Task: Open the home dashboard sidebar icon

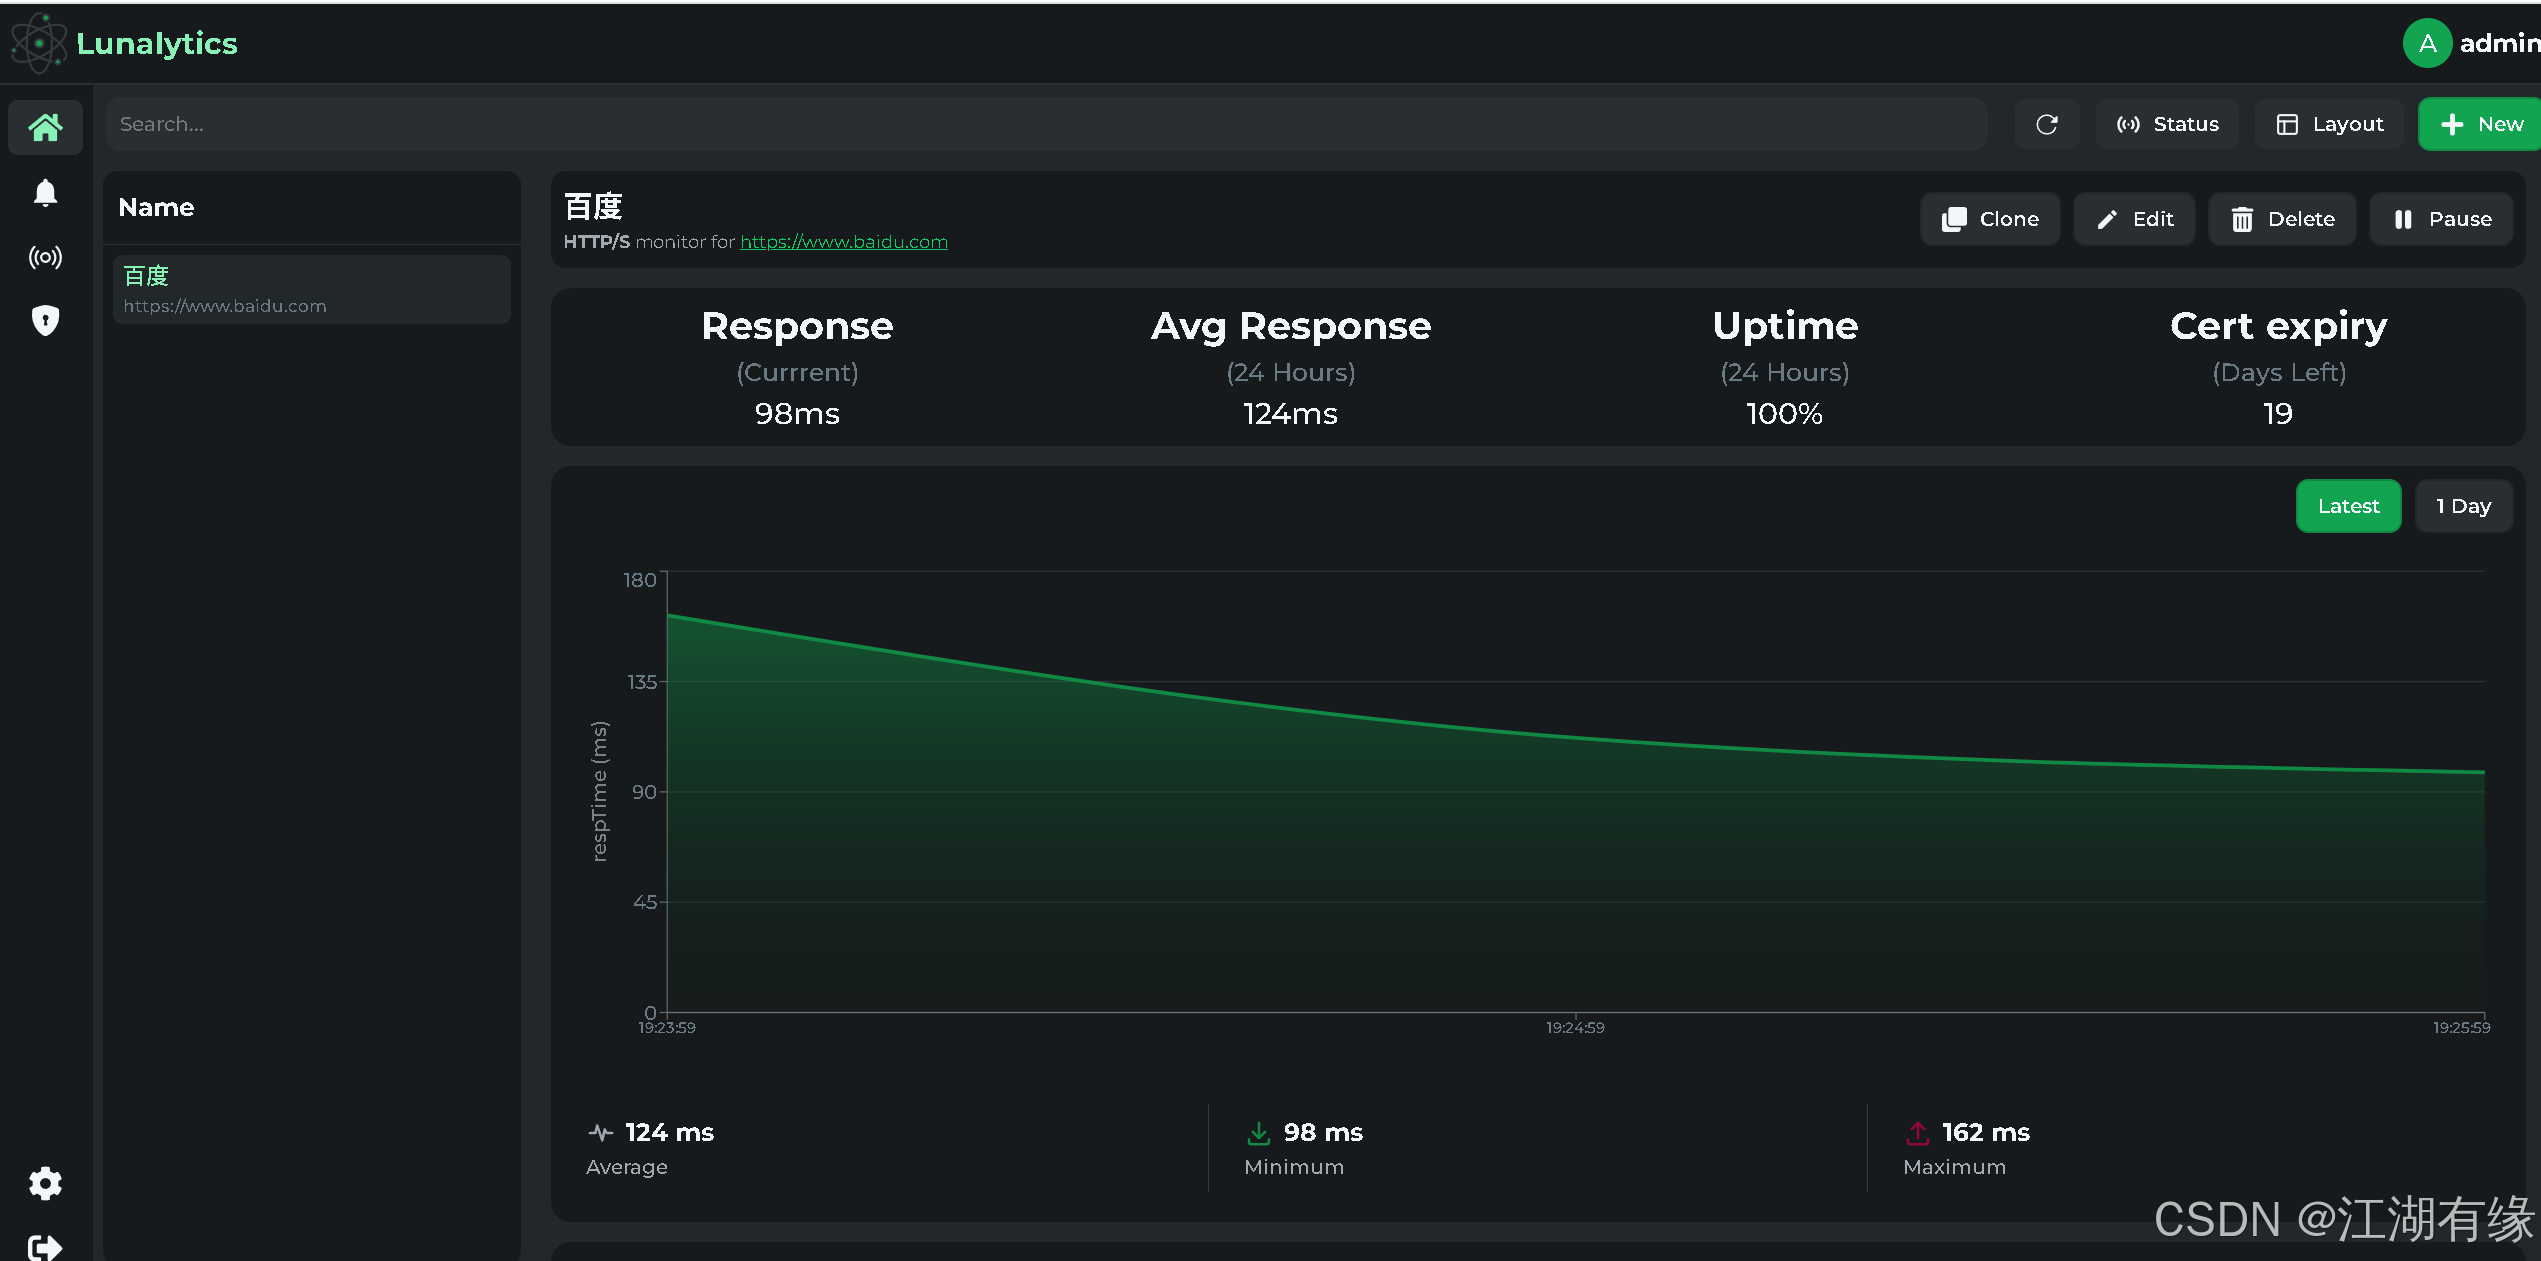Action: 45,127
